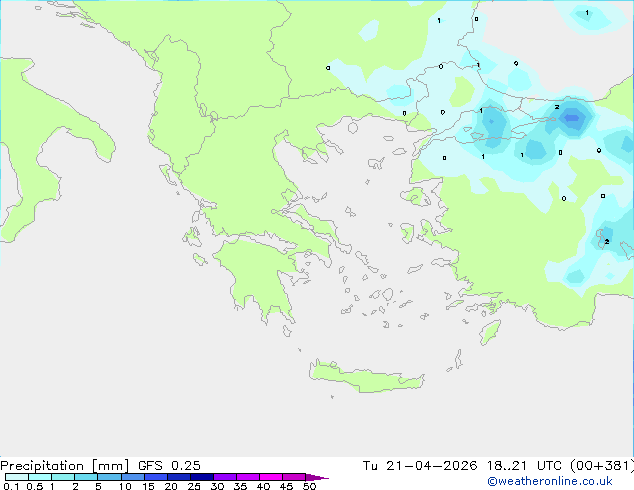
Task: Click the '[mm]' unit label
Action: pos(111,466)
